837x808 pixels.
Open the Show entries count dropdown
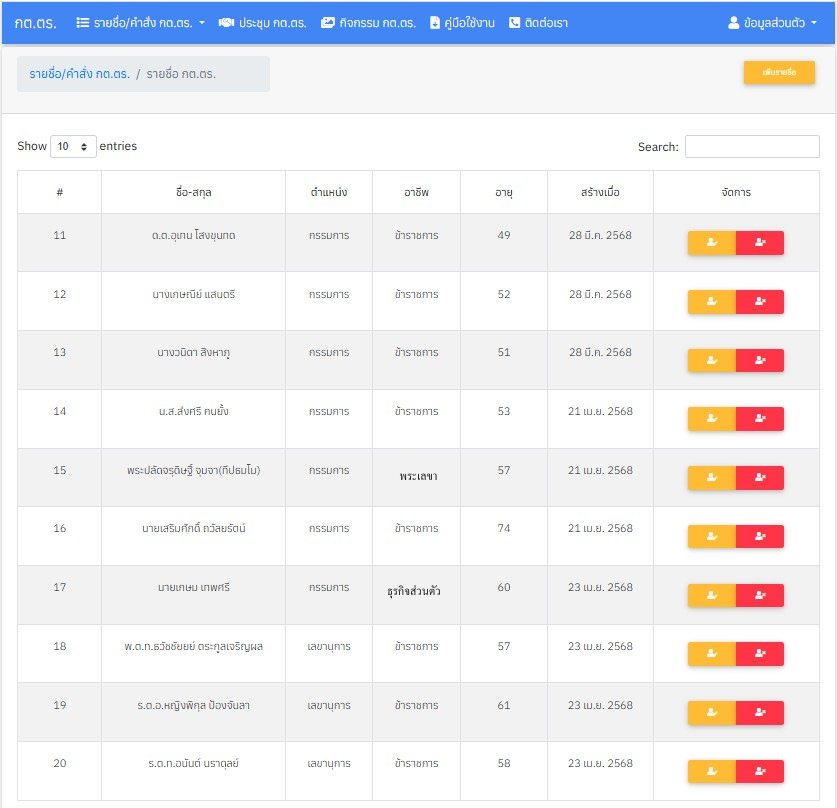pos(73,147)
